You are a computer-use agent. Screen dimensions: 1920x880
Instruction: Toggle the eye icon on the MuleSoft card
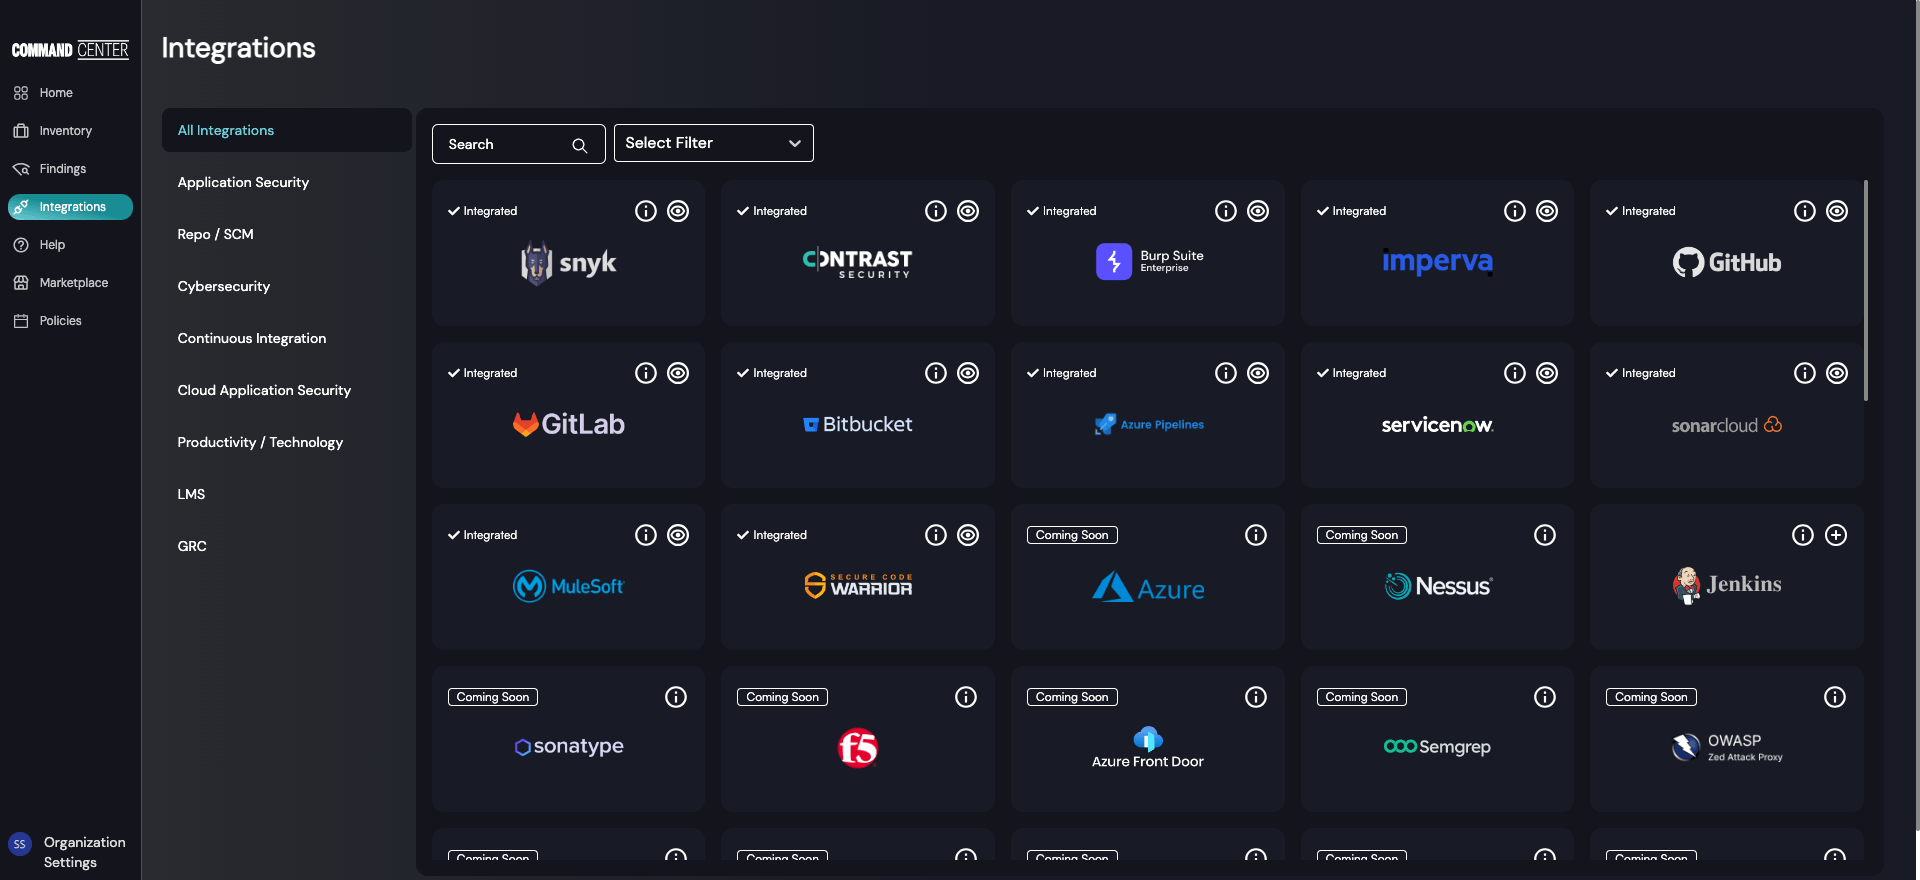tap(678, 535)
